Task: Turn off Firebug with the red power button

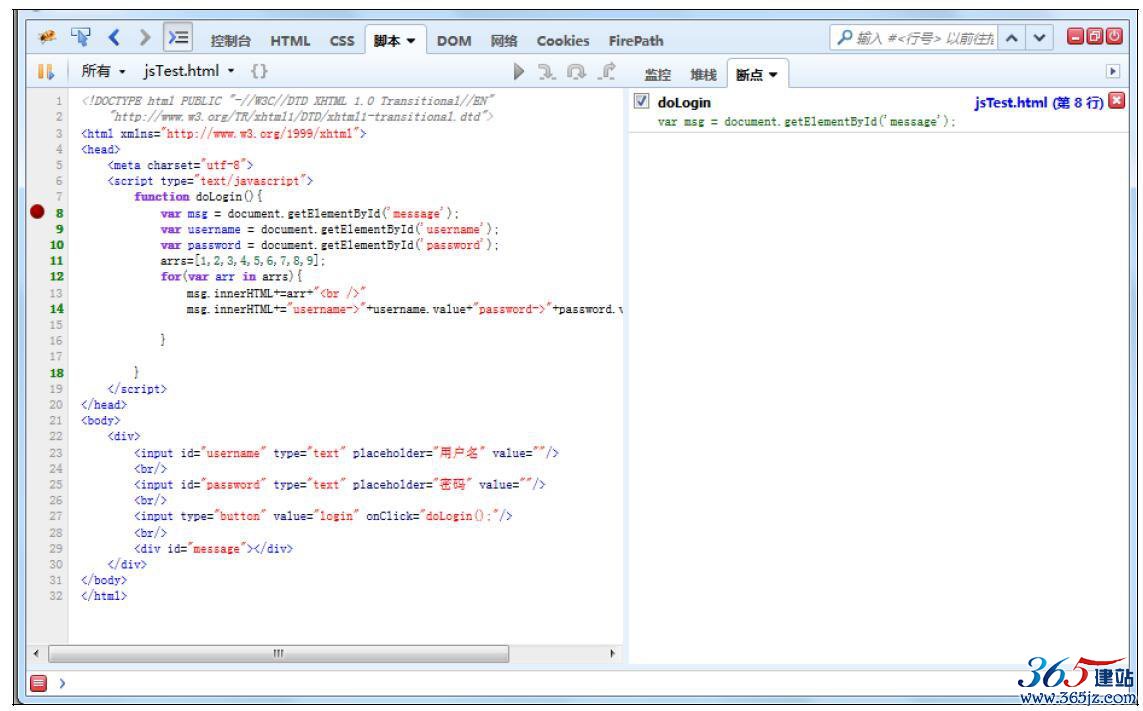Action: tap(1114, 36)
